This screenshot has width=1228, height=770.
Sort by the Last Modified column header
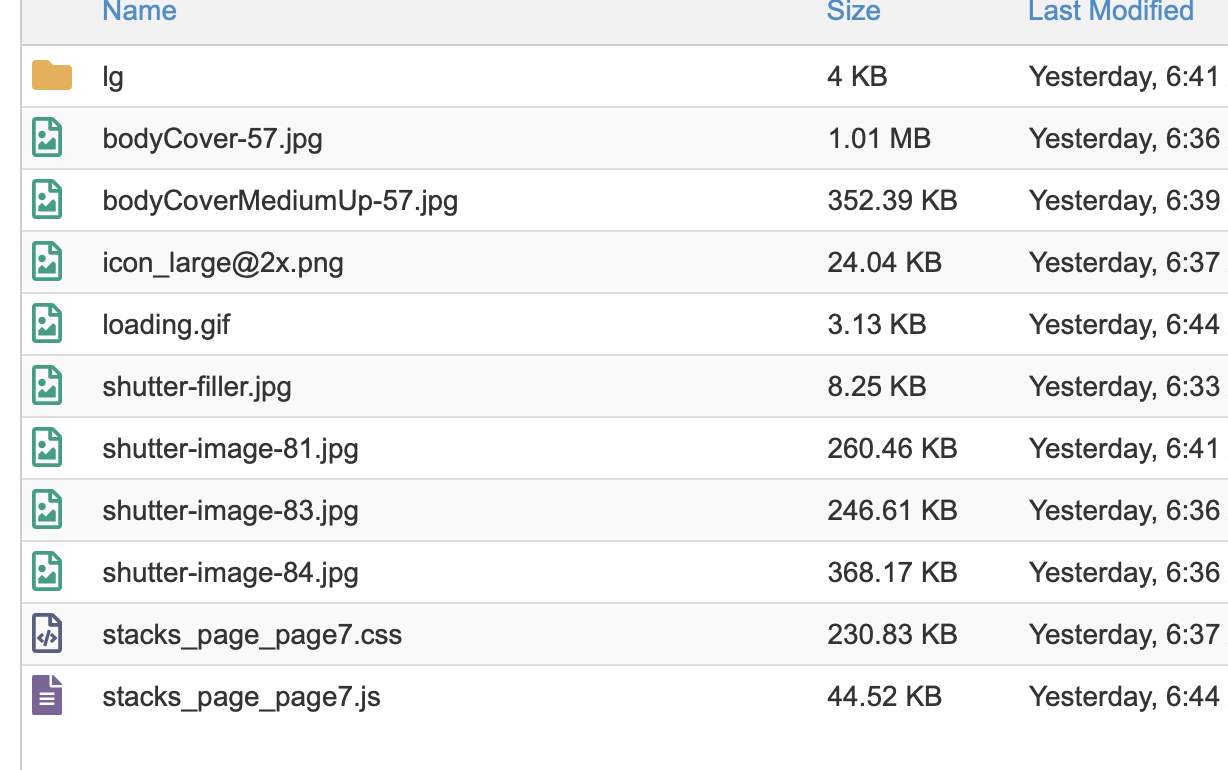click(x=1110, y=12)
